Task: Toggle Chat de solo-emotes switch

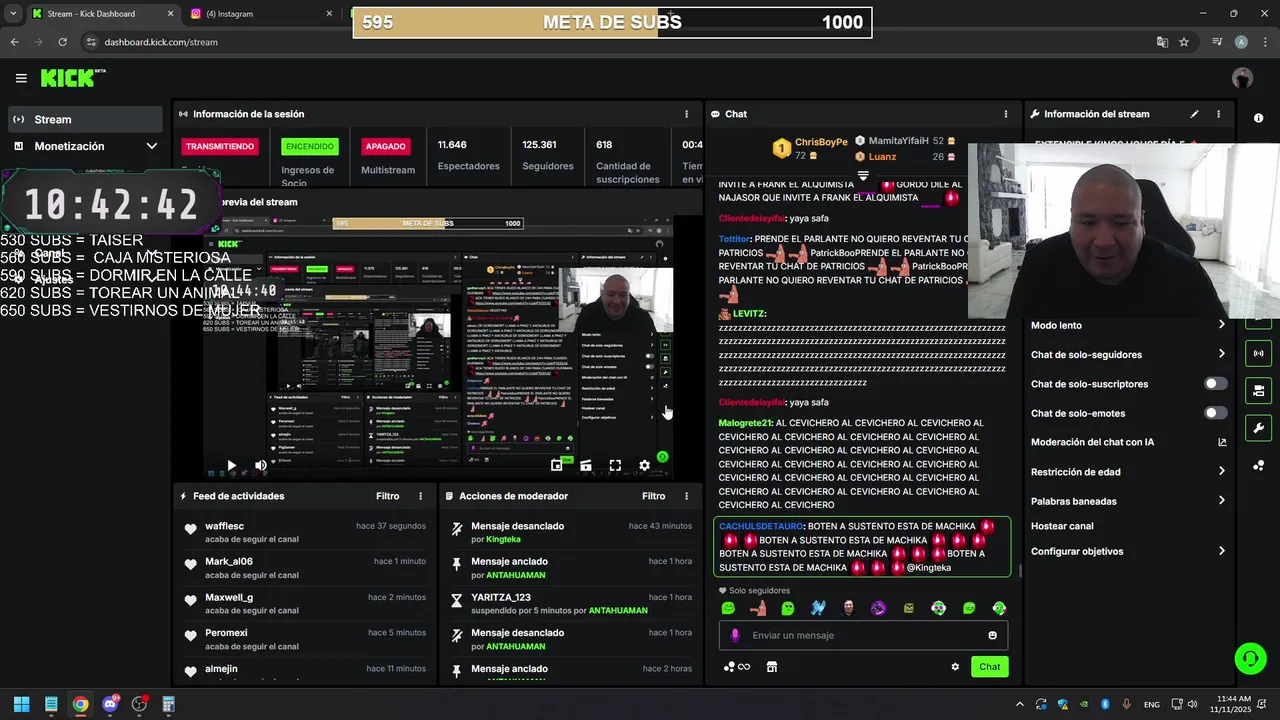Action: point(1215,413)
